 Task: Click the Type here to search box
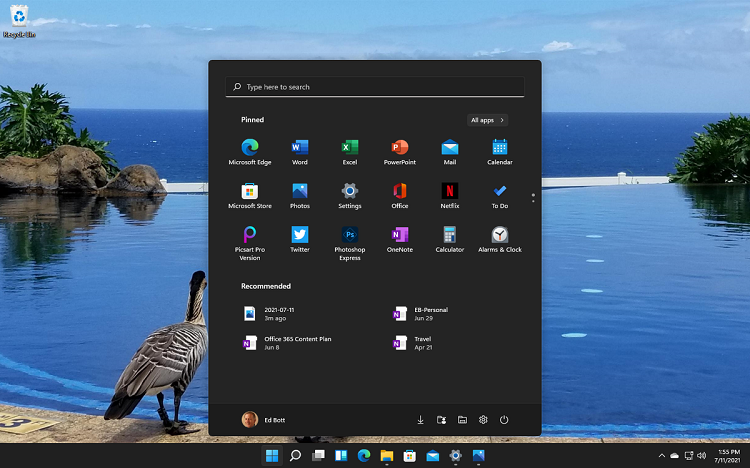click(x=375, y=87)
